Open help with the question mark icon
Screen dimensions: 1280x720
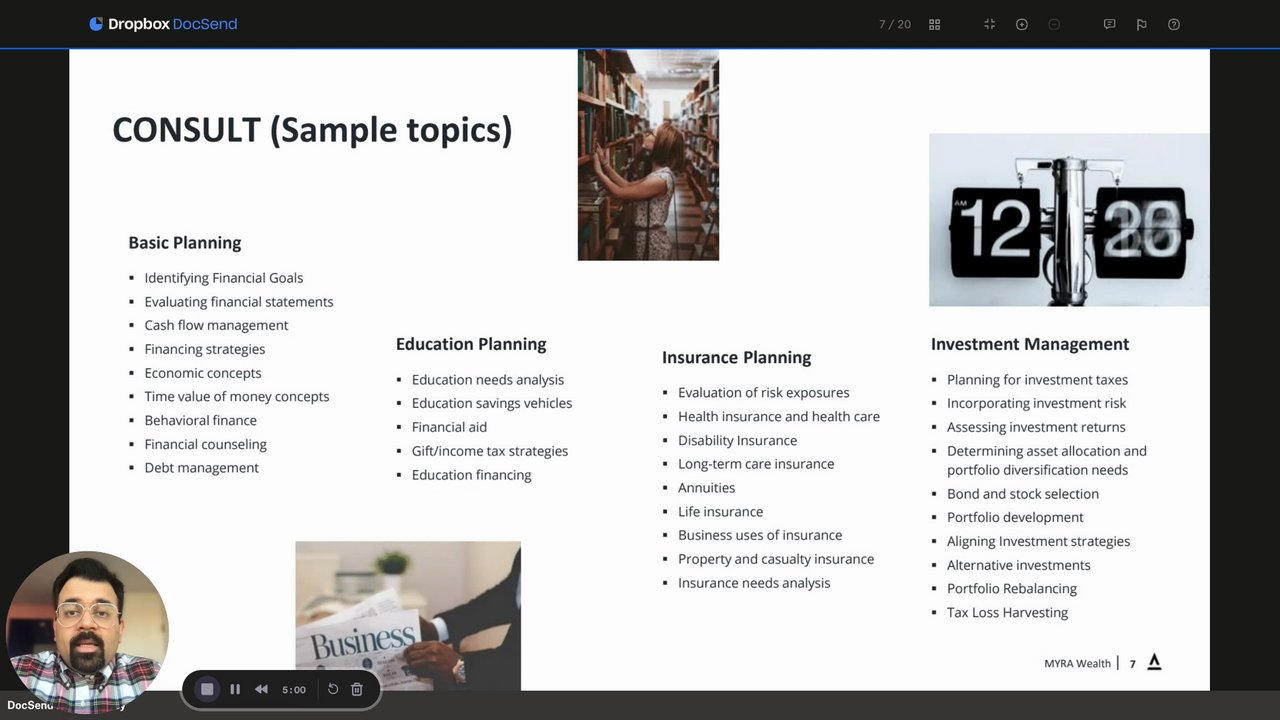click(1174, 24)
